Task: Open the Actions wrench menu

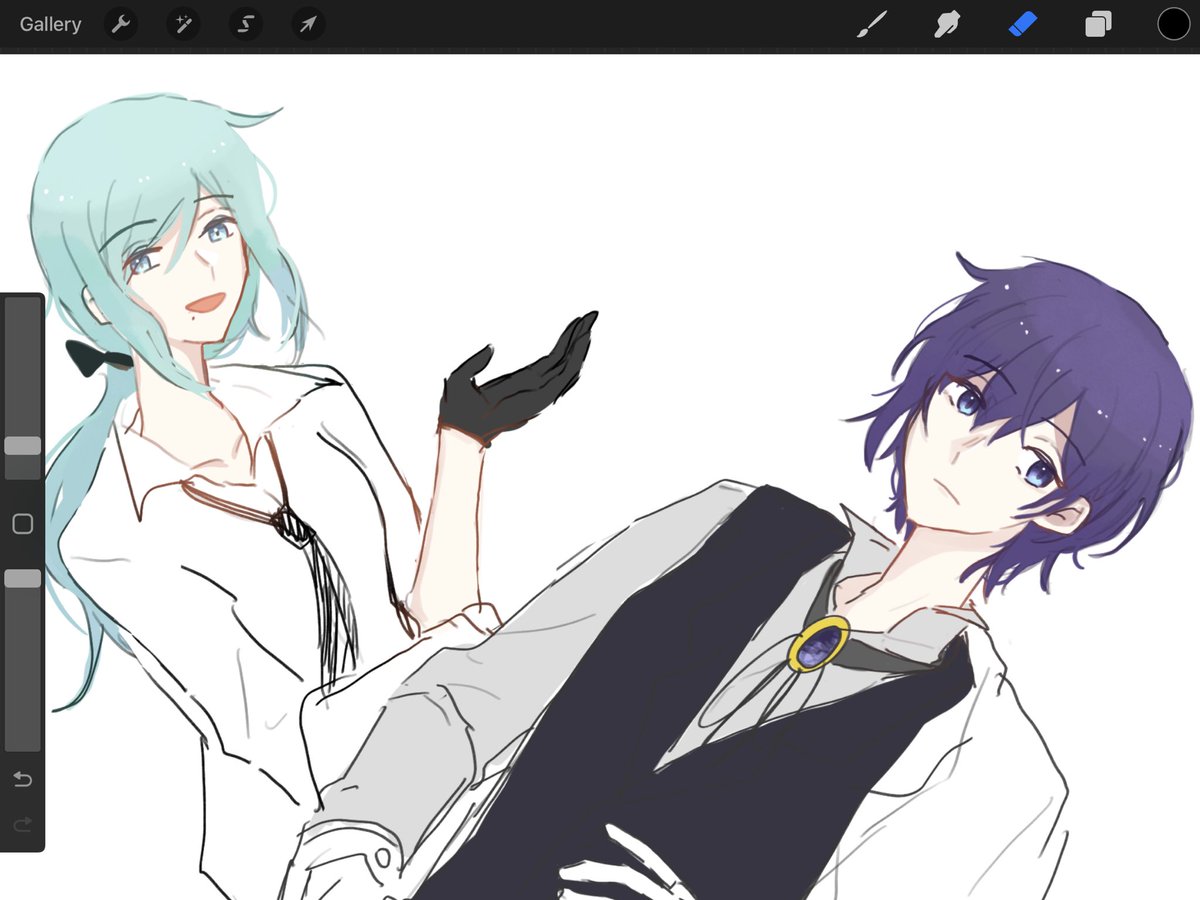Action: click(x=121, y=24)
